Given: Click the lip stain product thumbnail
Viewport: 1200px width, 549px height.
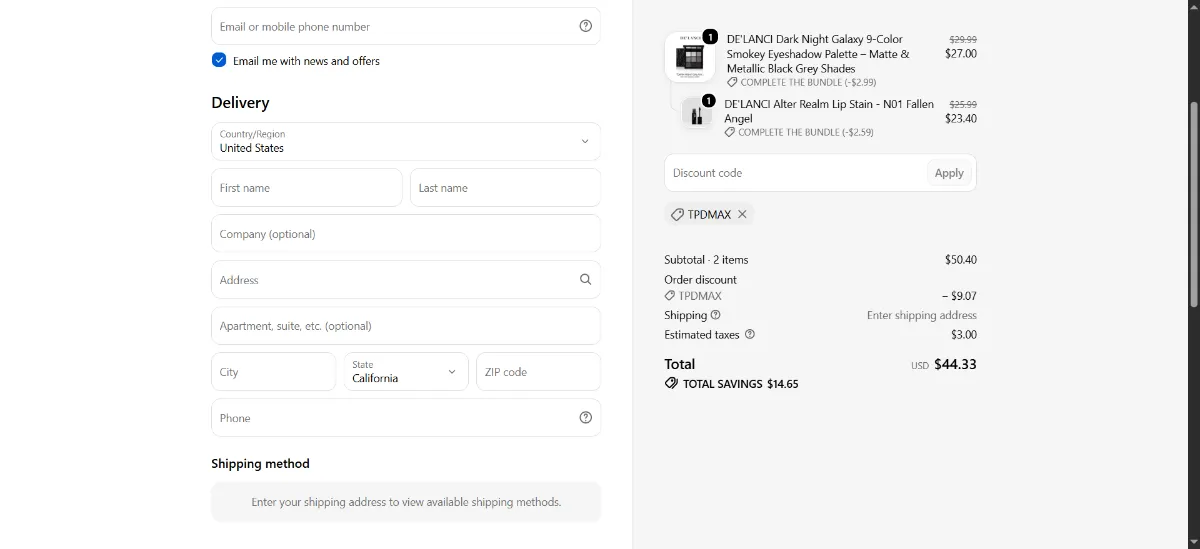Looking at the screenshot, I should (x=696, y=112).
